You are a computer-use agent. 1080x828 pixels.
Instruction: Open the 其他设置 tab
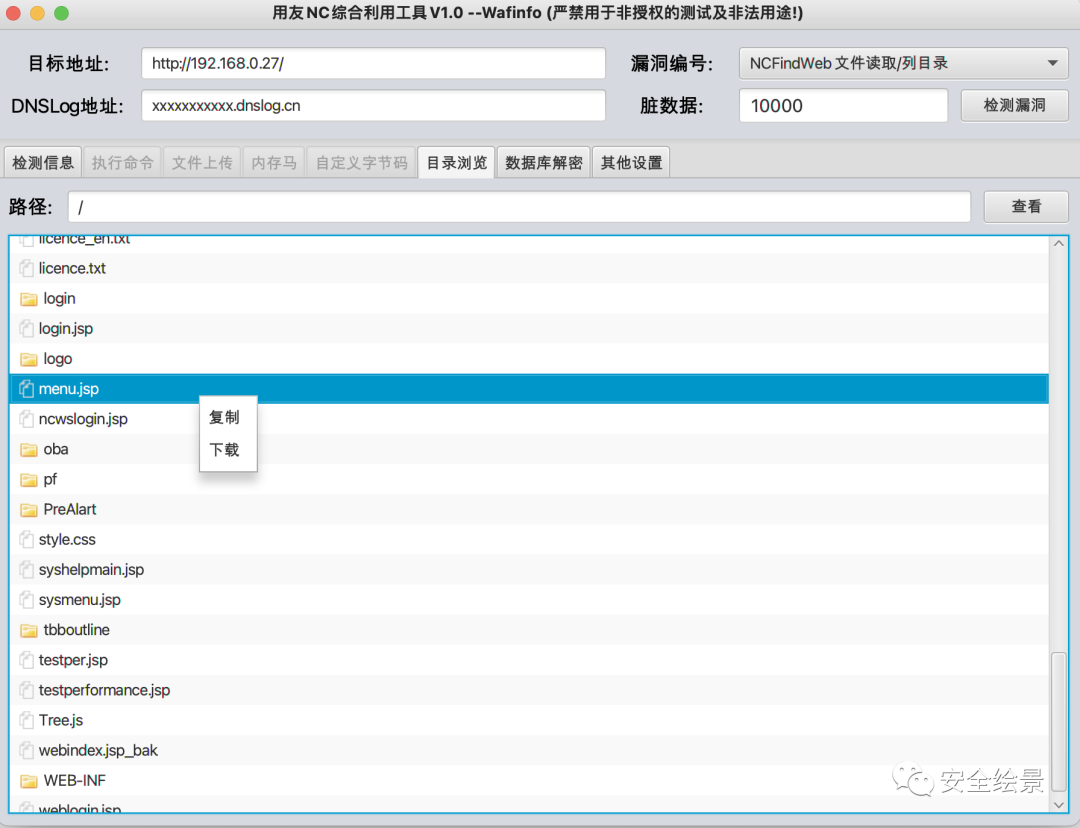coord(631,163)
